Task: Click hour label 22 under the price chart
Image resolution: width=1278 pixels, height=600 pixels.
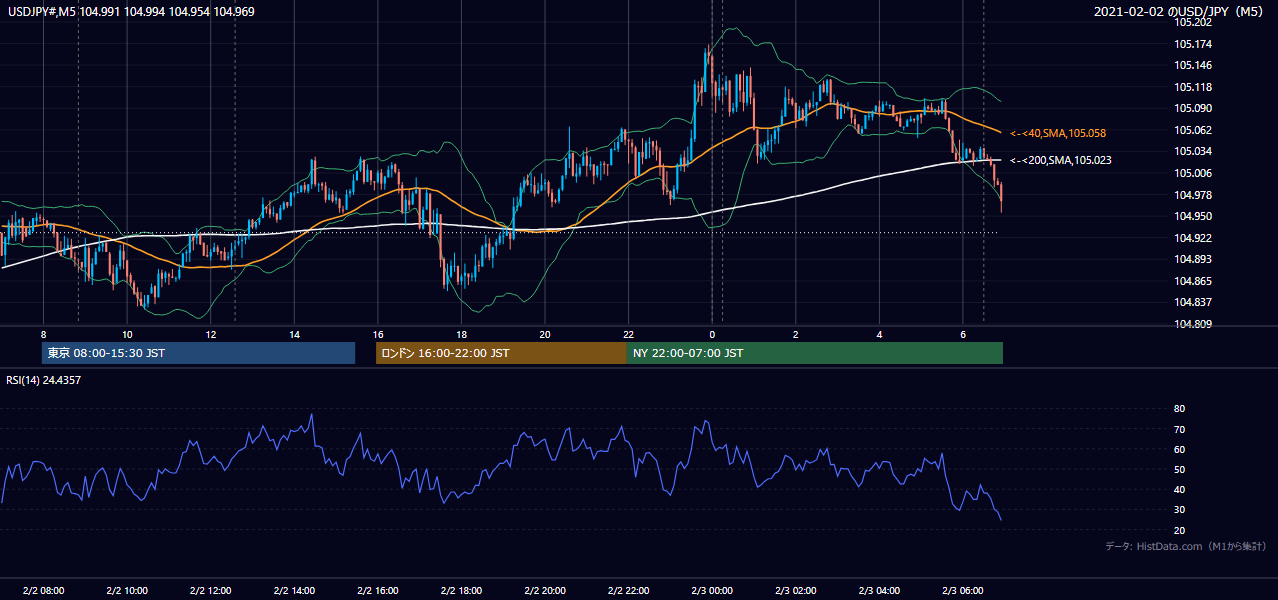Action: (x=628, y=334)
